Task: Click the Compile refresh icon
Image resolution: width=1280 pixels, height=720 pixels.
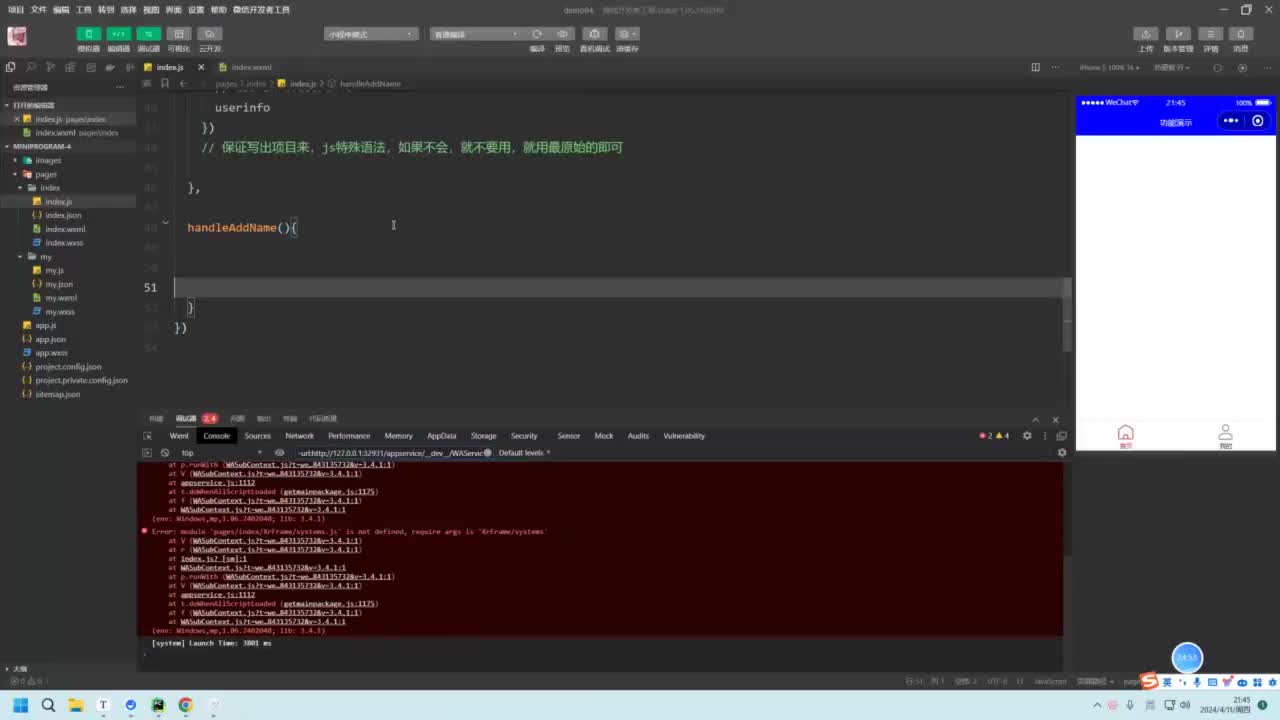Action: pyautogui.click(x=537, y=34)
